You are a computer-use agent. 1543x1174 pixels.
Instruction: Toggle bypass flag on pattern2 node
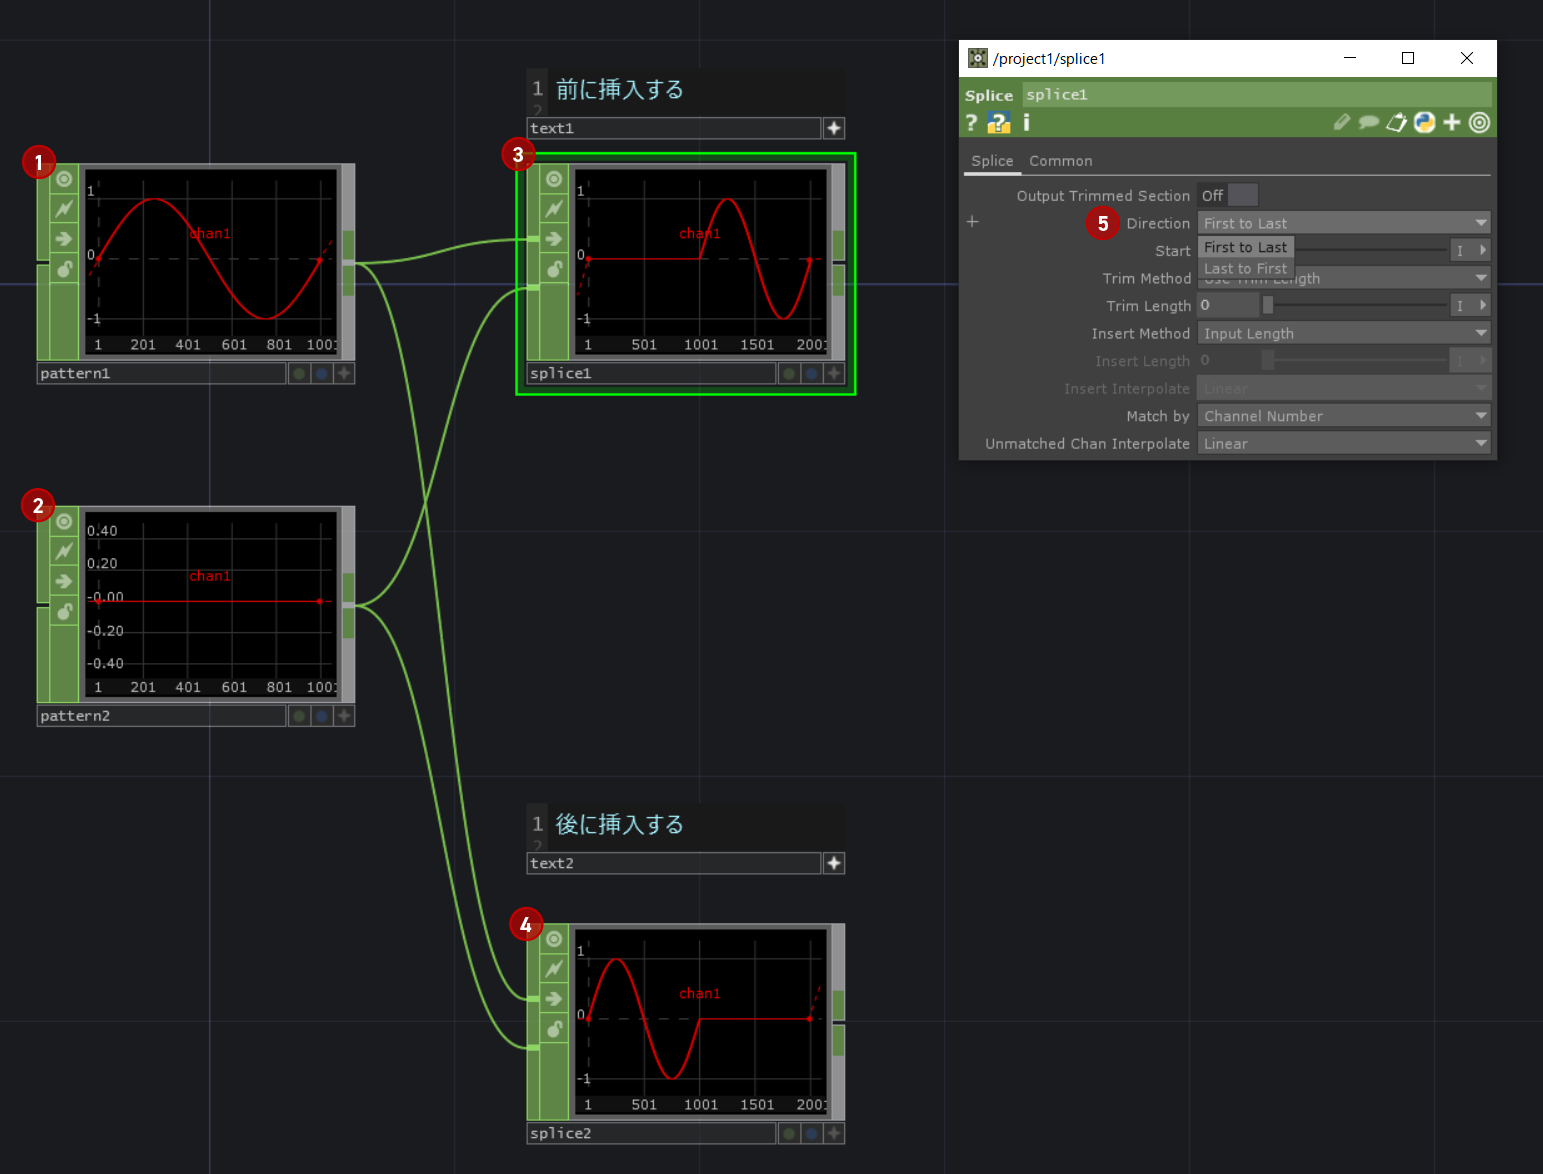click(64, 551)
